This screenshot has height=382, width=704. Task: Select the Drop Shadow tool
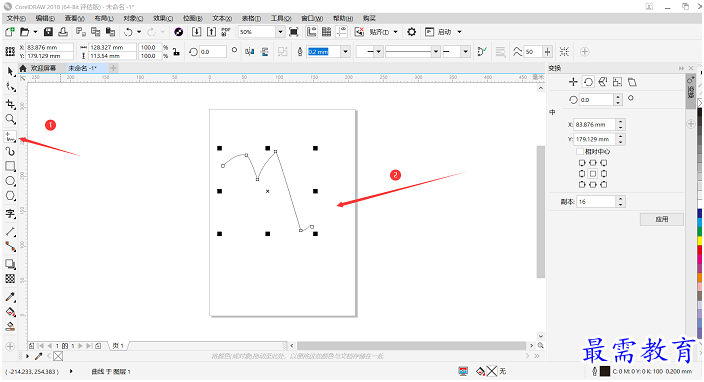[x=10, y=264]
